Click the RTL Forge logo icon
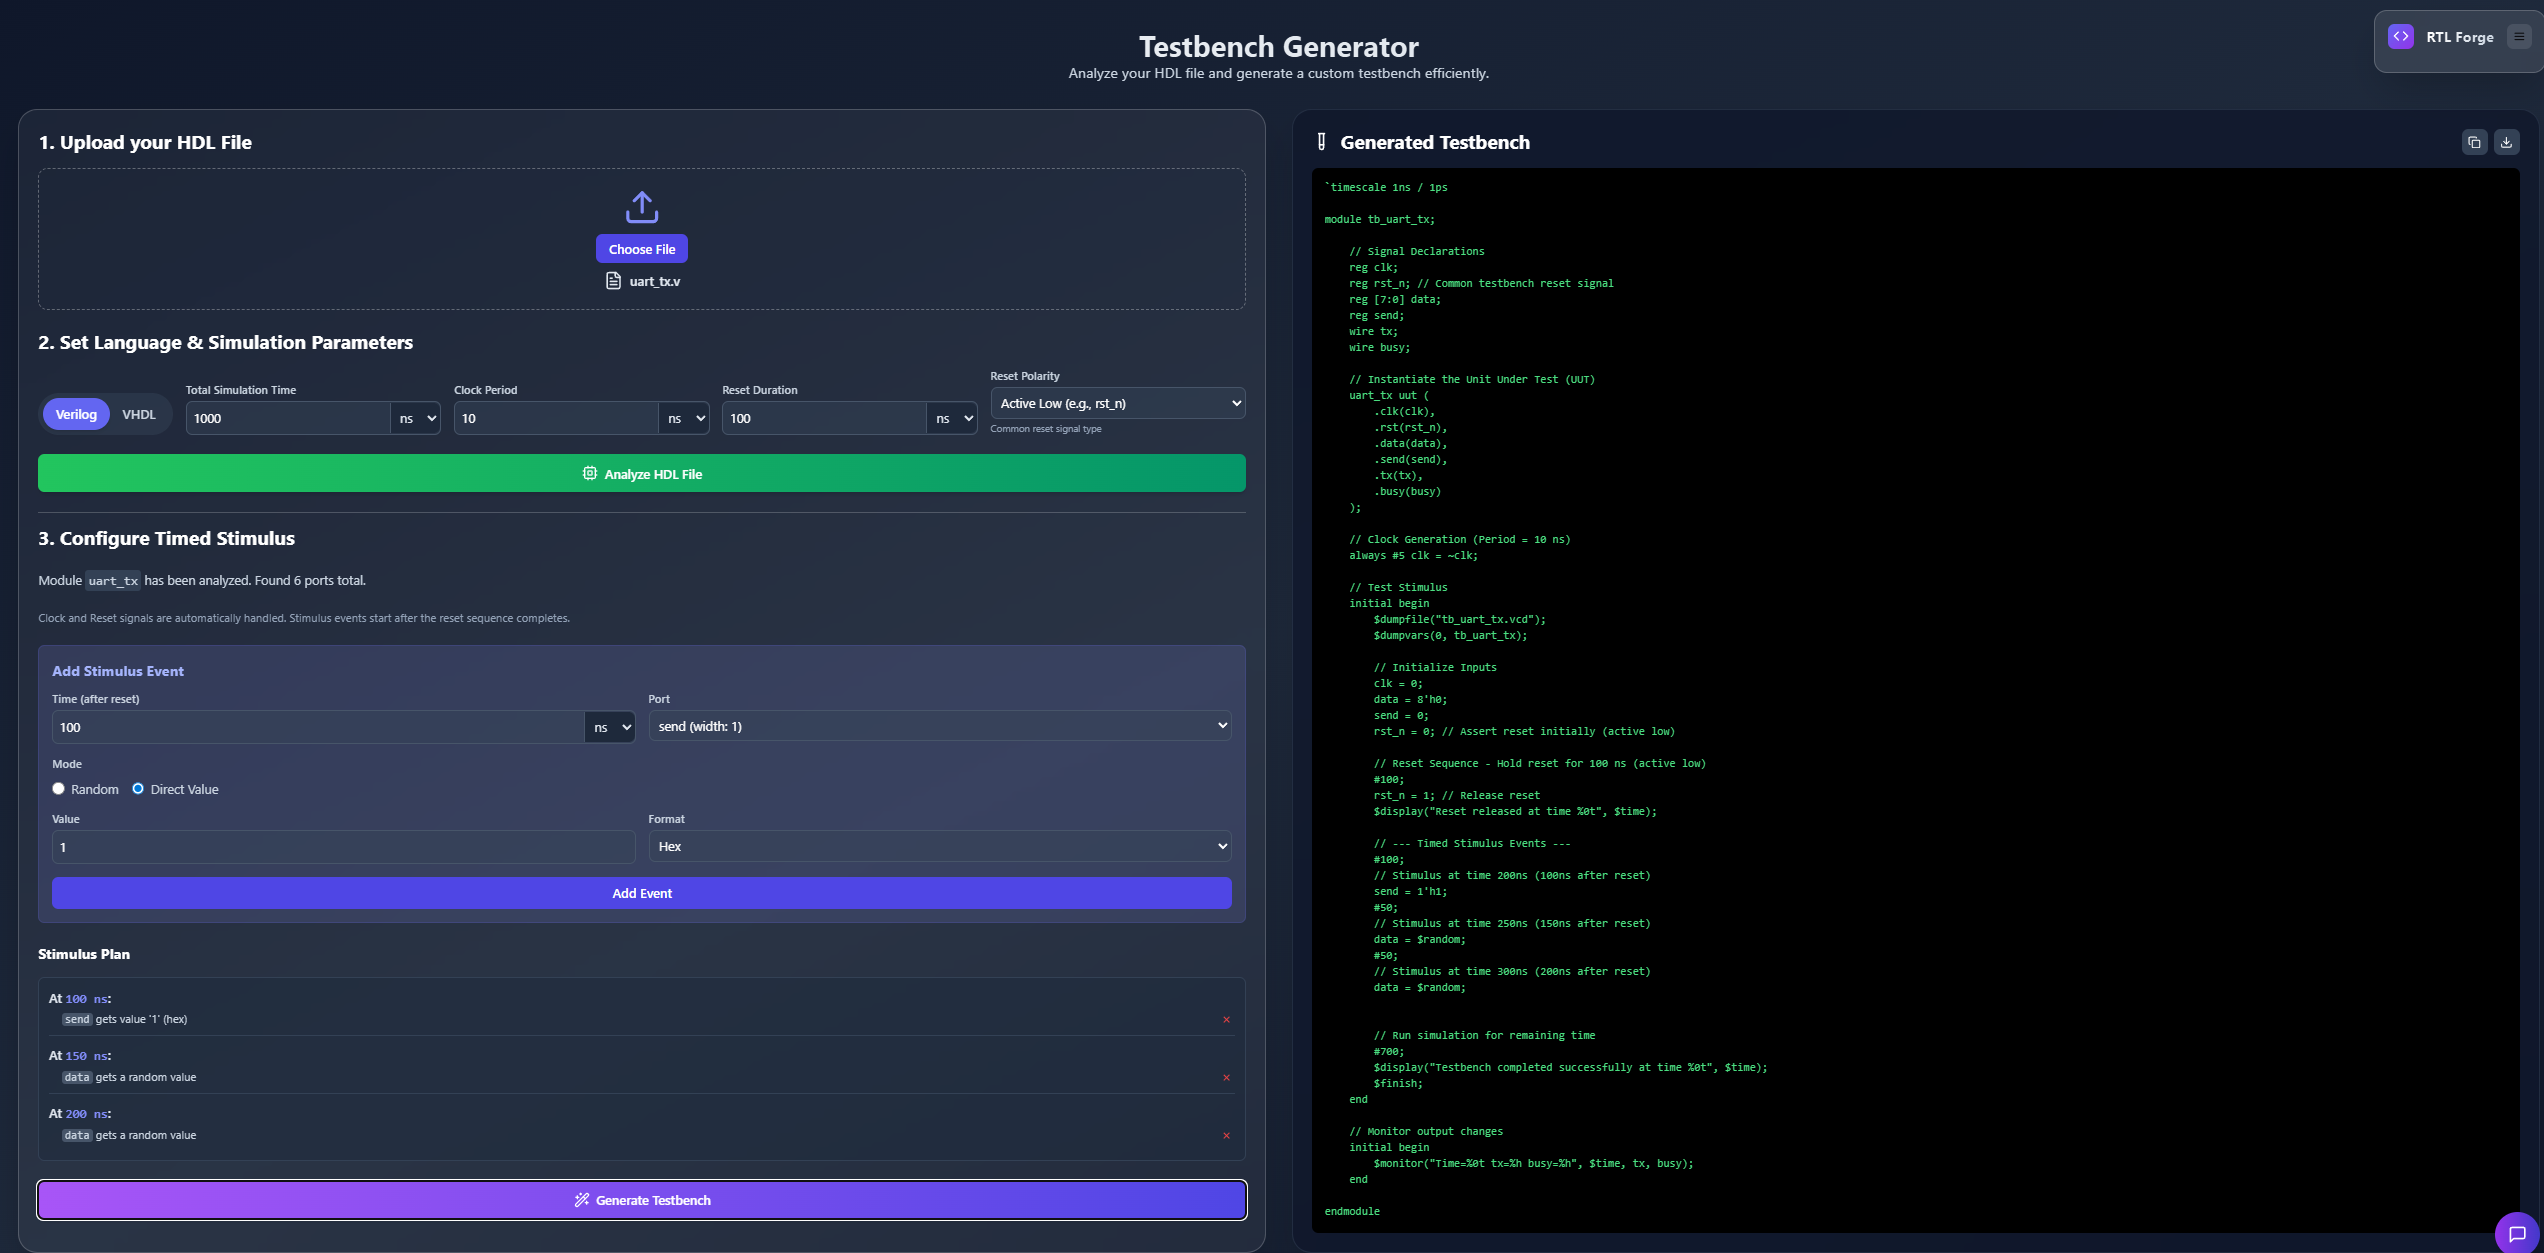This screenshot has height=1253, width=2544. (x=2401, y=36)
